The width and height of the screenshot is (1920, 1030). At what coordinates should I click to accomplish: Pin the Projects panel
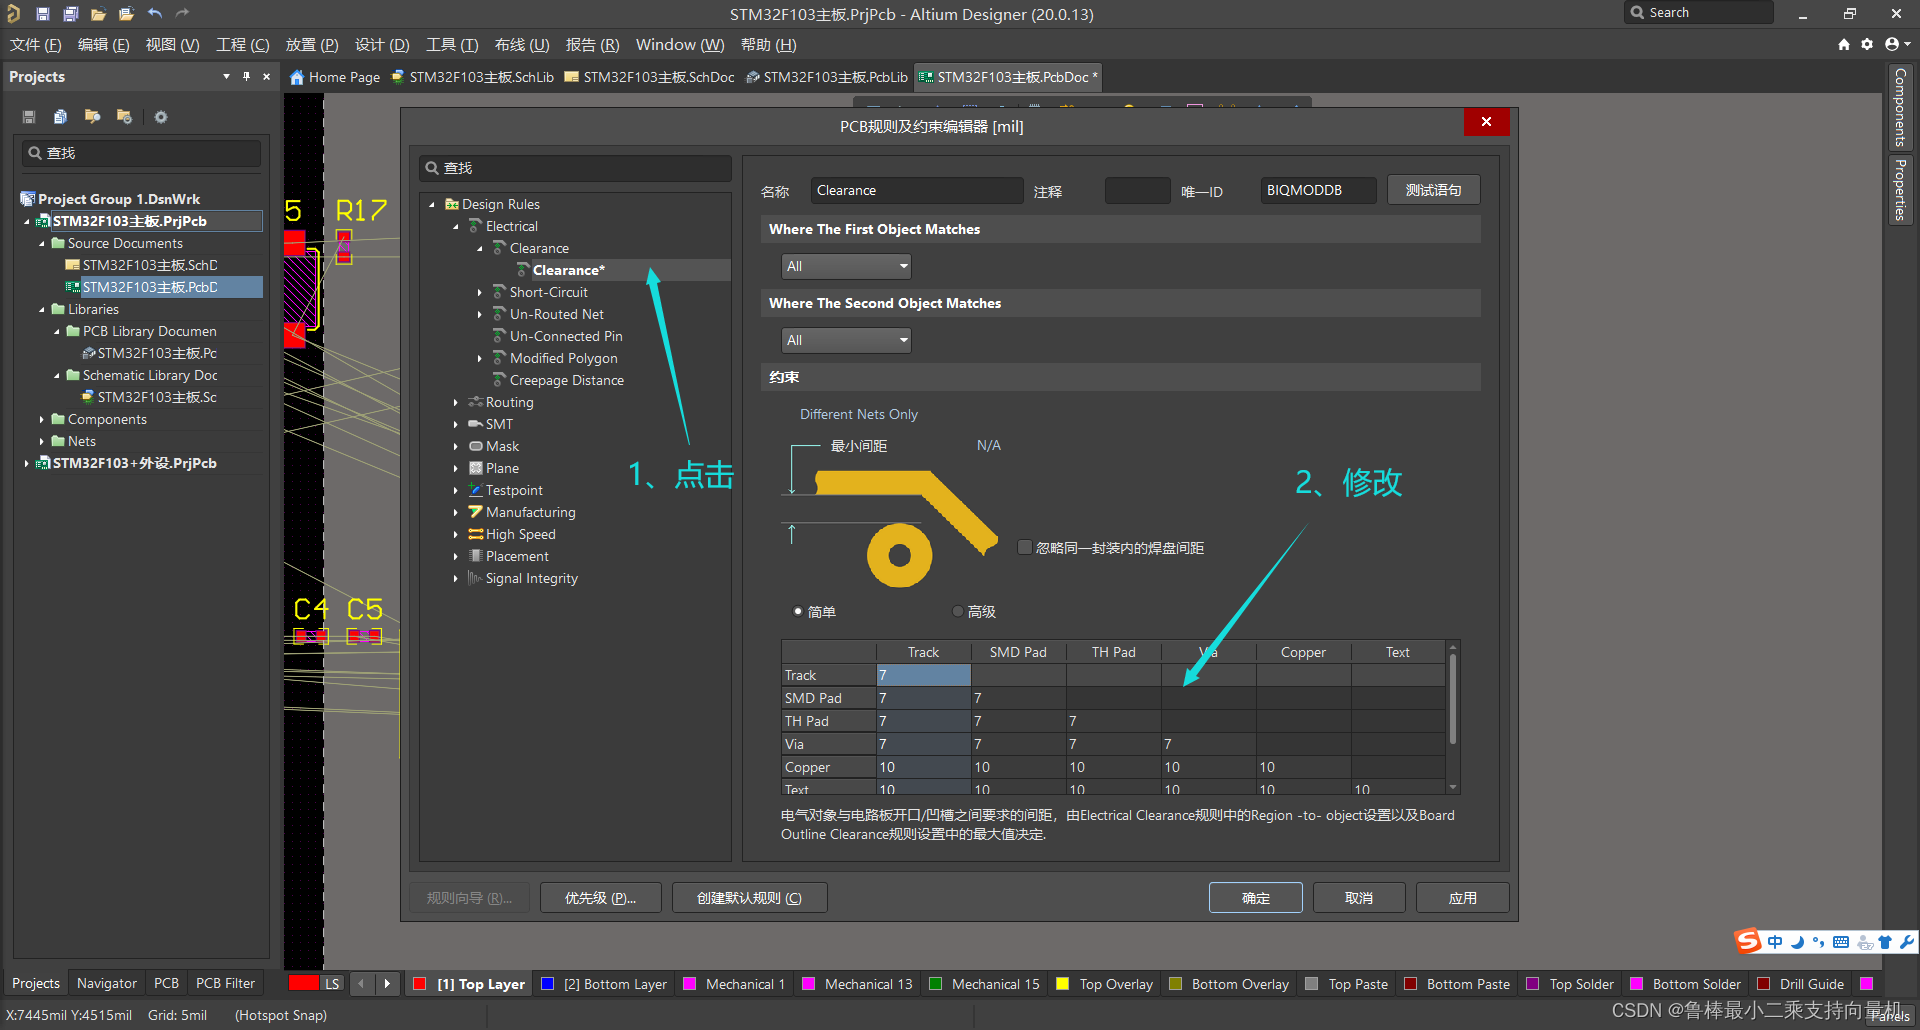coord(246,76)
